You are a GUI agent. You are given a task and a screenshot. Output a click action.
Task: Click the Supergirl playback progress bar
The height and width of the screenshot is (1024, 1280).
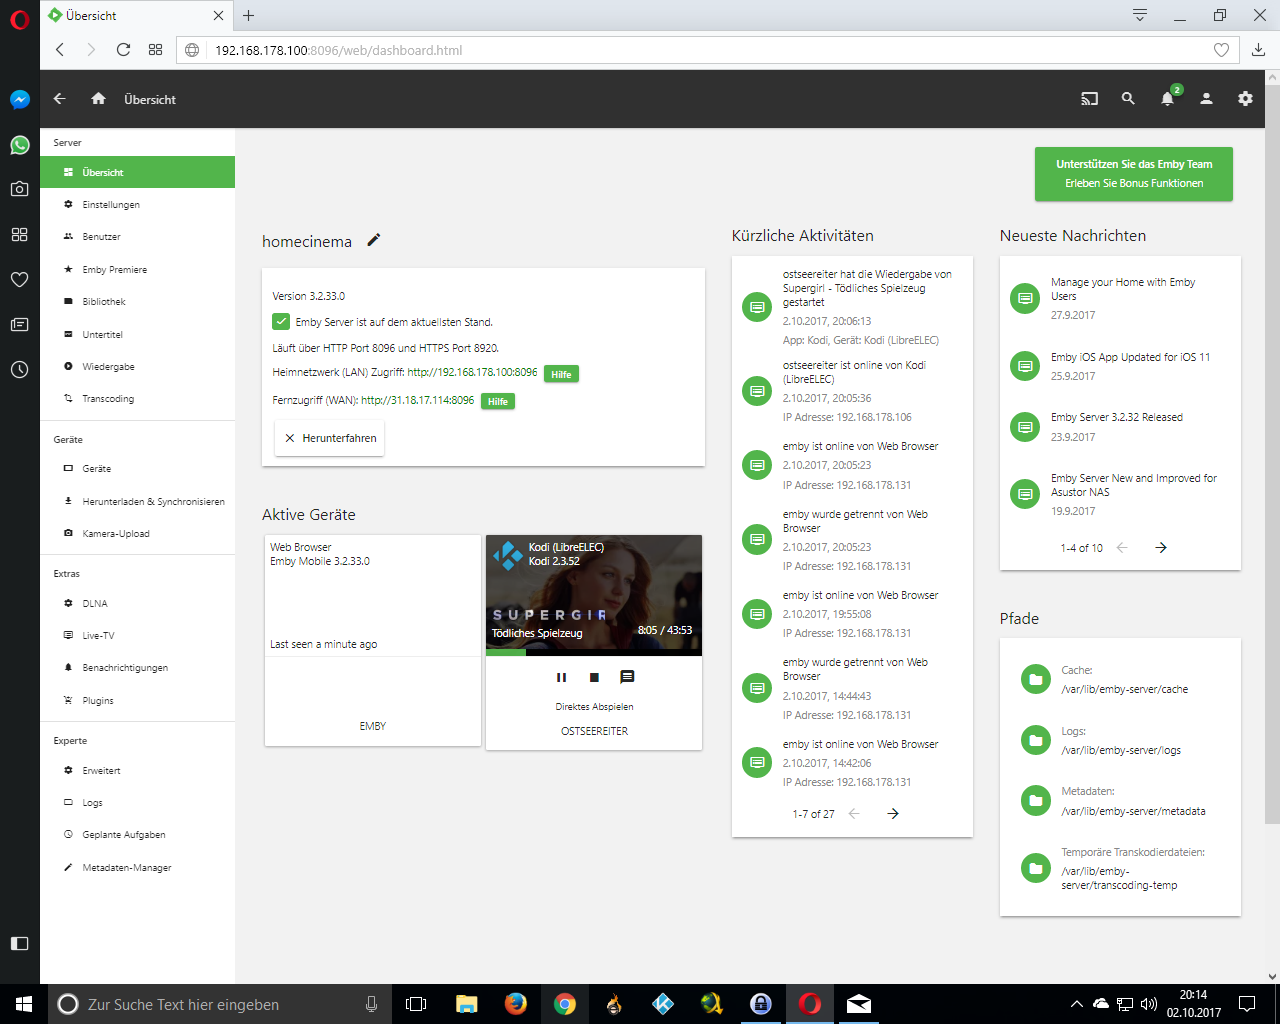[x=594, y=653]
